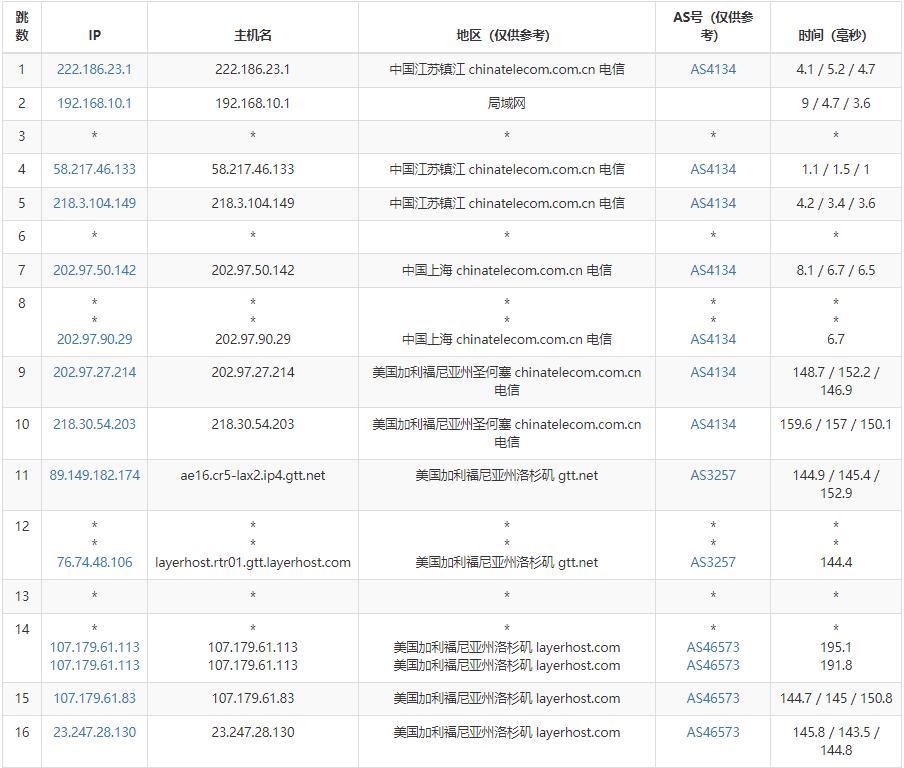Select hostname cell 202.97.50.142
Screen dimensions: 904x768
click(x=253, y=270)
